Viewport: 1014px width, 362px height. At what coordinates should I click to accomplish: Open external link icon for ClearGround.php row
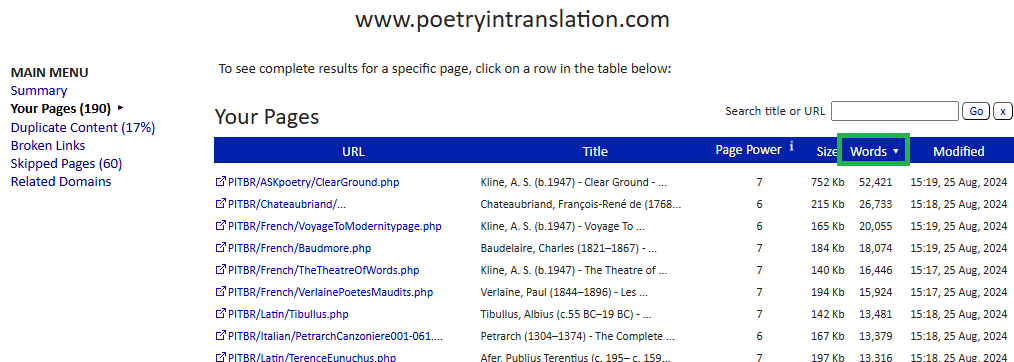click(x=221, y=182)
